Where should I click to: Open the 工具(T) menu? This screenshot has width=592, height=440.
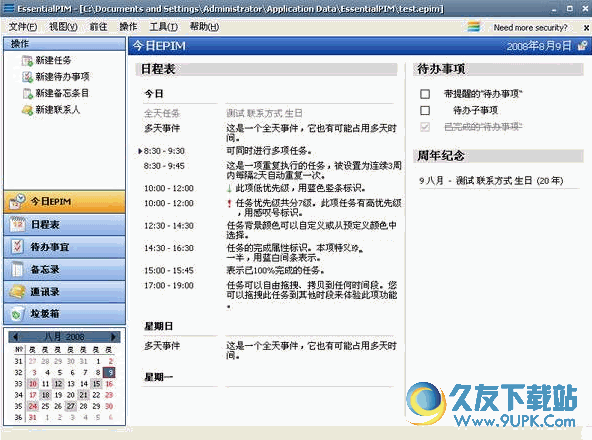(x=163, y=27)
